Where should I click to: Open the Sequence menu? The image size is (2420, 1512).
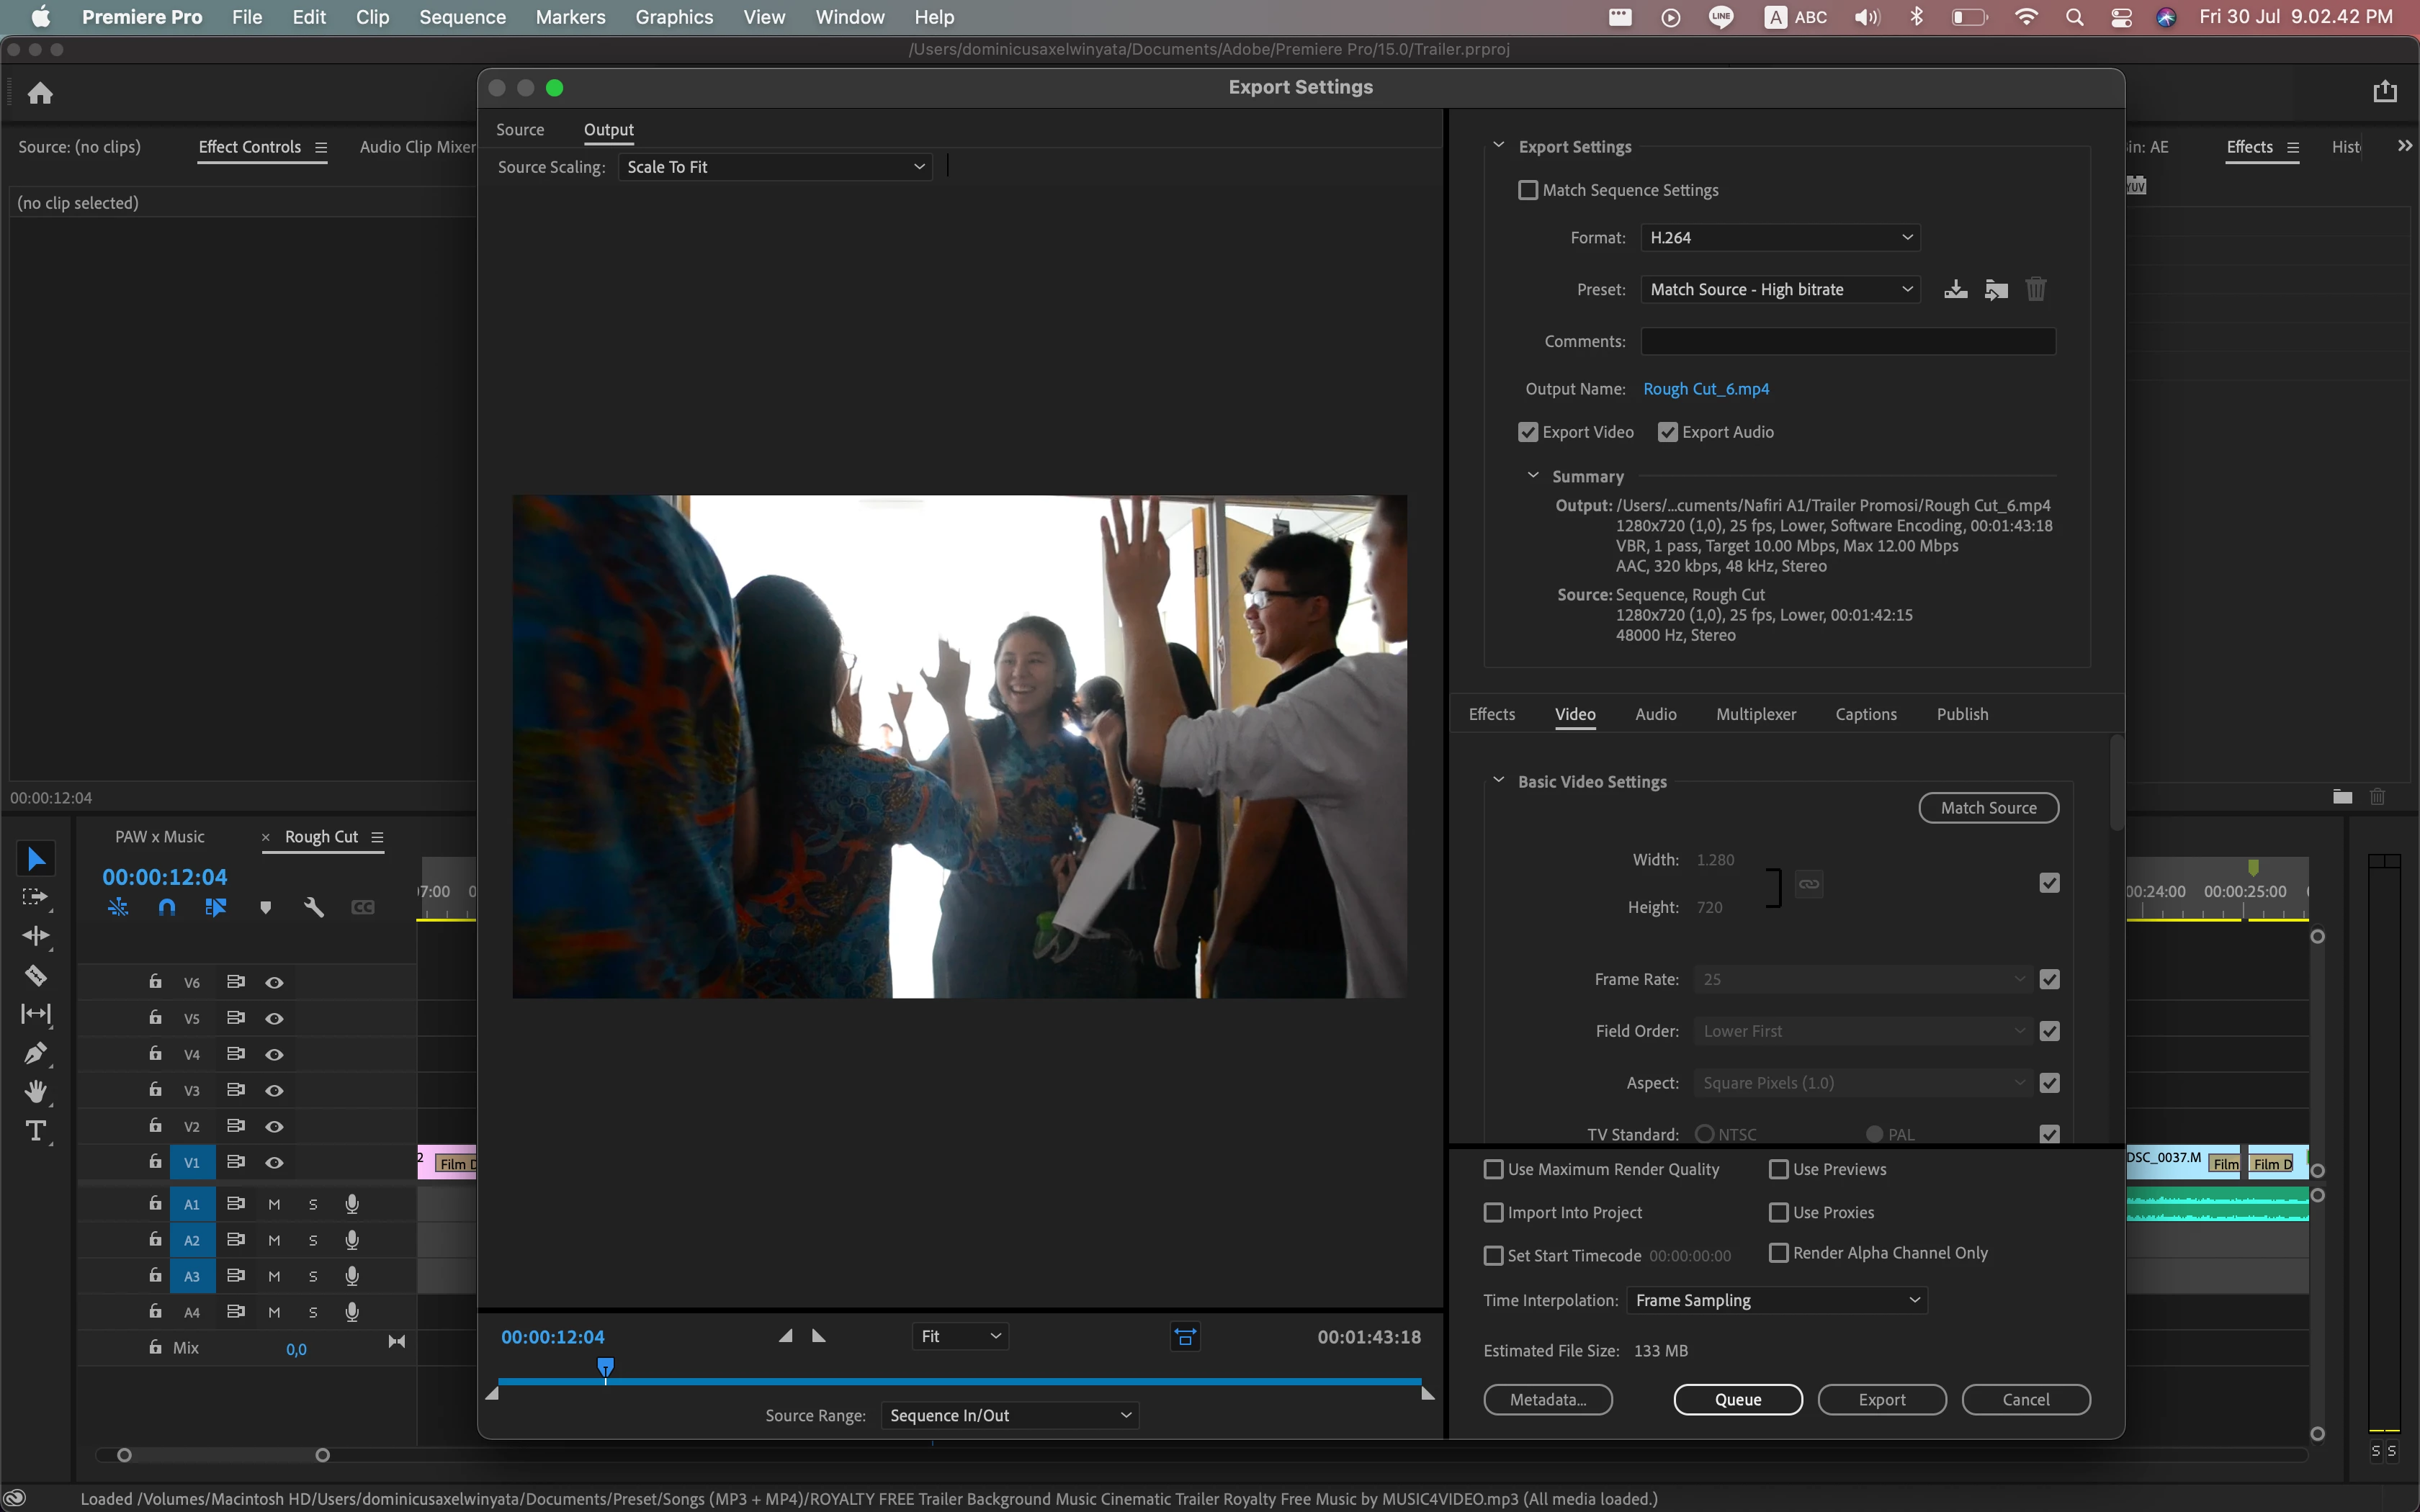coord(462,17)
